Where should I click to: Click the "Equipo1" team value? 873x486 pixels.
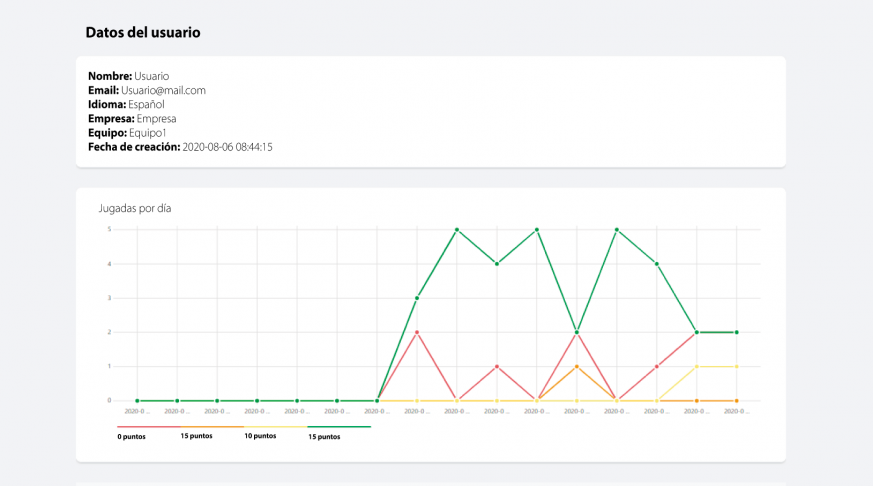[148, 133]
